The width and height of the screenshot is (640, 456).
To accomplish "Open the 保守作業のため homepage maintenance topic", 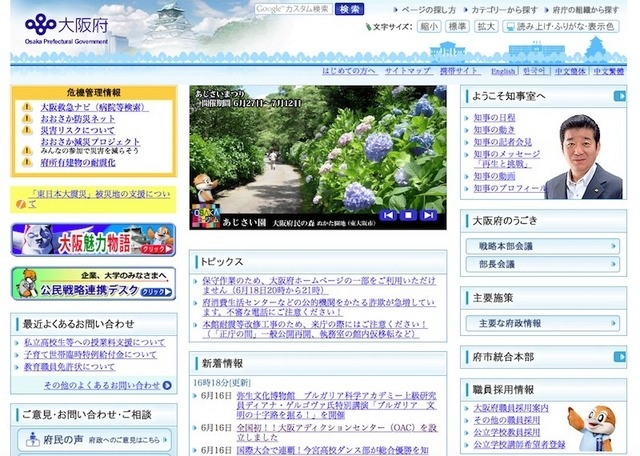I will pos(319,285).
